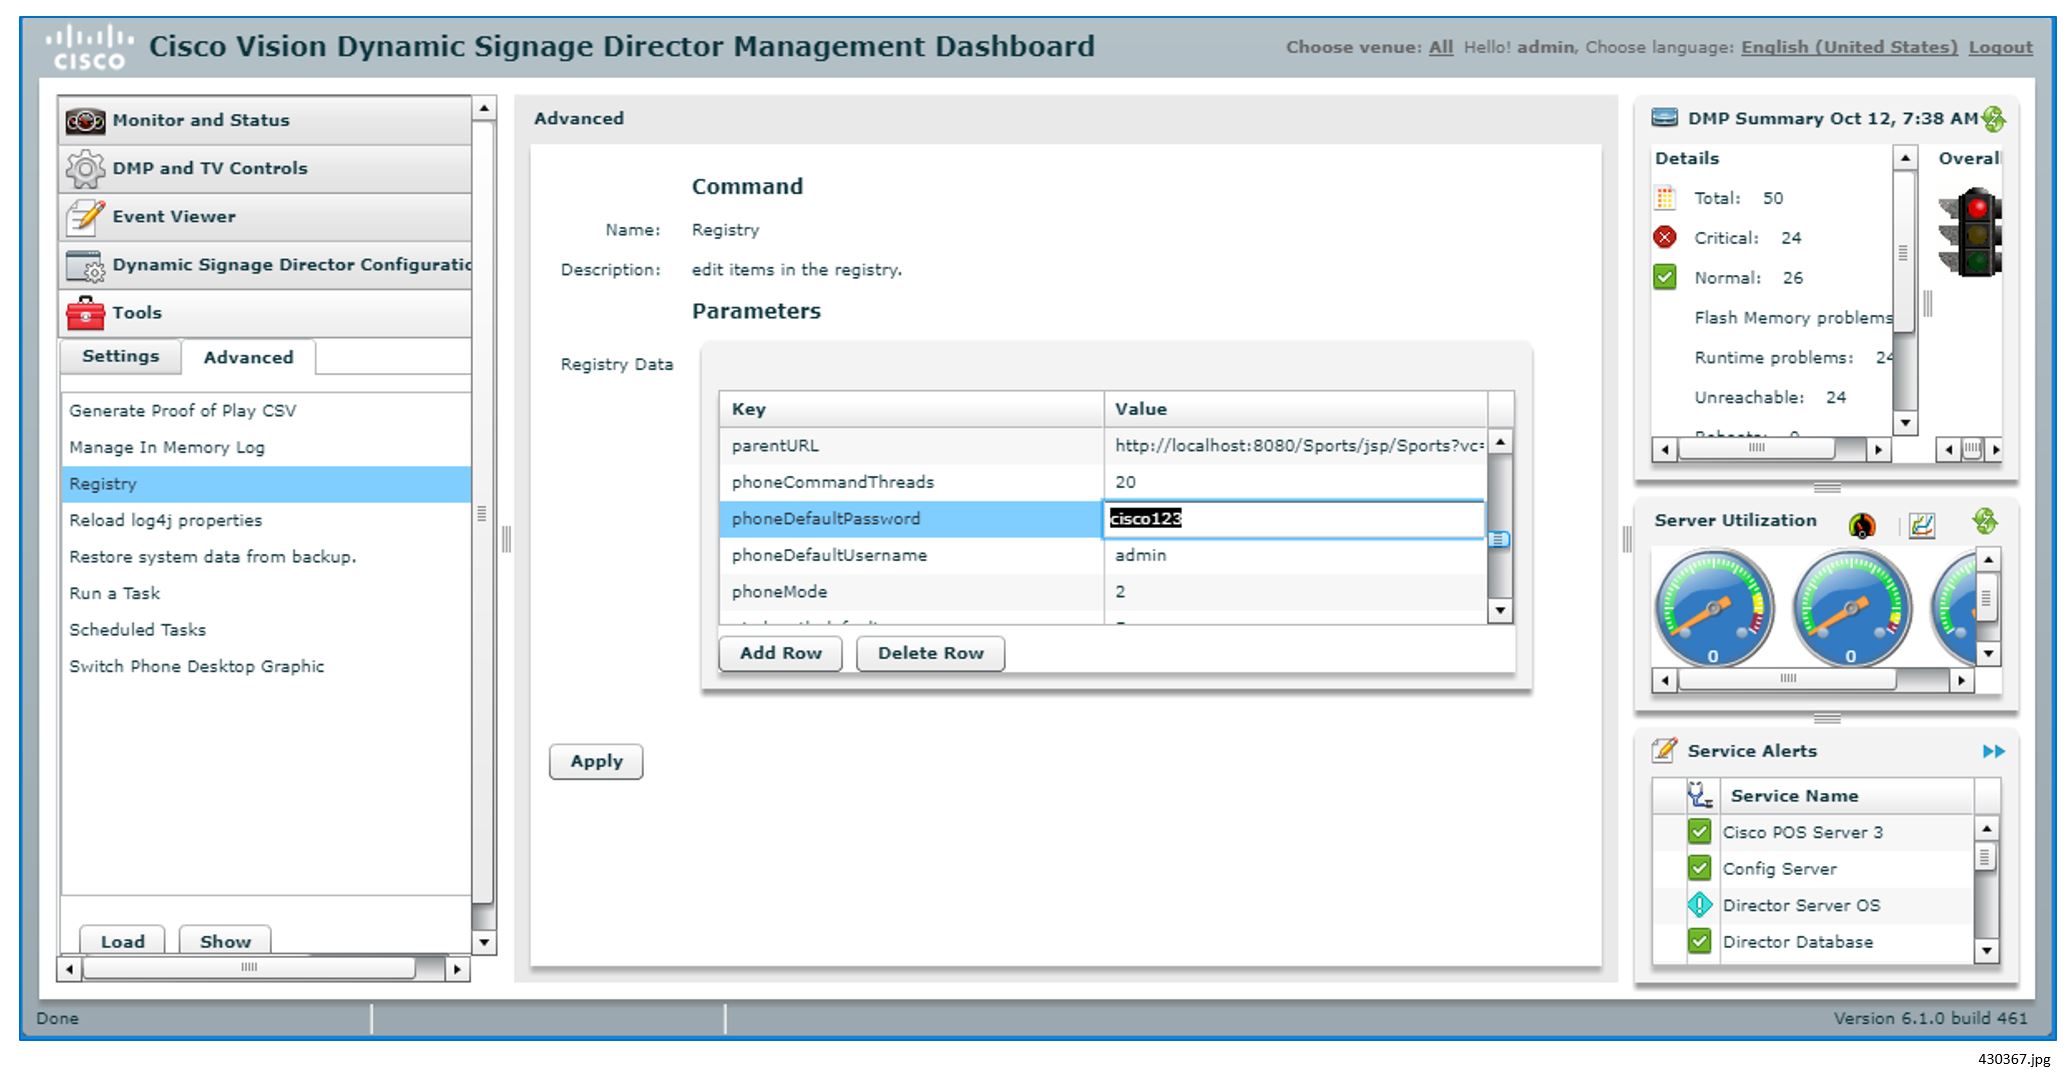Image resolution: width=2070 pixels, height=1080 pixels.
Task: Click green Normal status checkmark
Action: click(x=1665, y=277)
